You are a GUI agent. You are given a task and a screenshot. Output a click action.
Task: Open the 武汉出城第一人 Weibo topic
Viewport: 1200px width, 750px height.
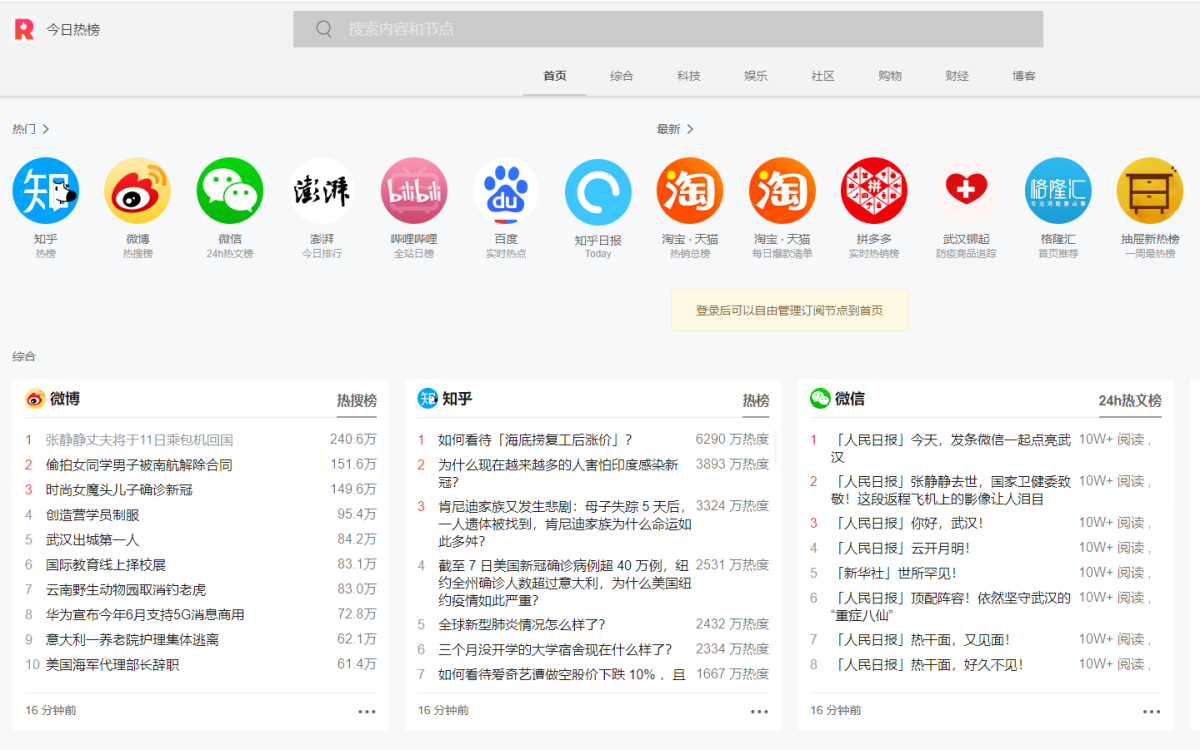pos(92,540)
